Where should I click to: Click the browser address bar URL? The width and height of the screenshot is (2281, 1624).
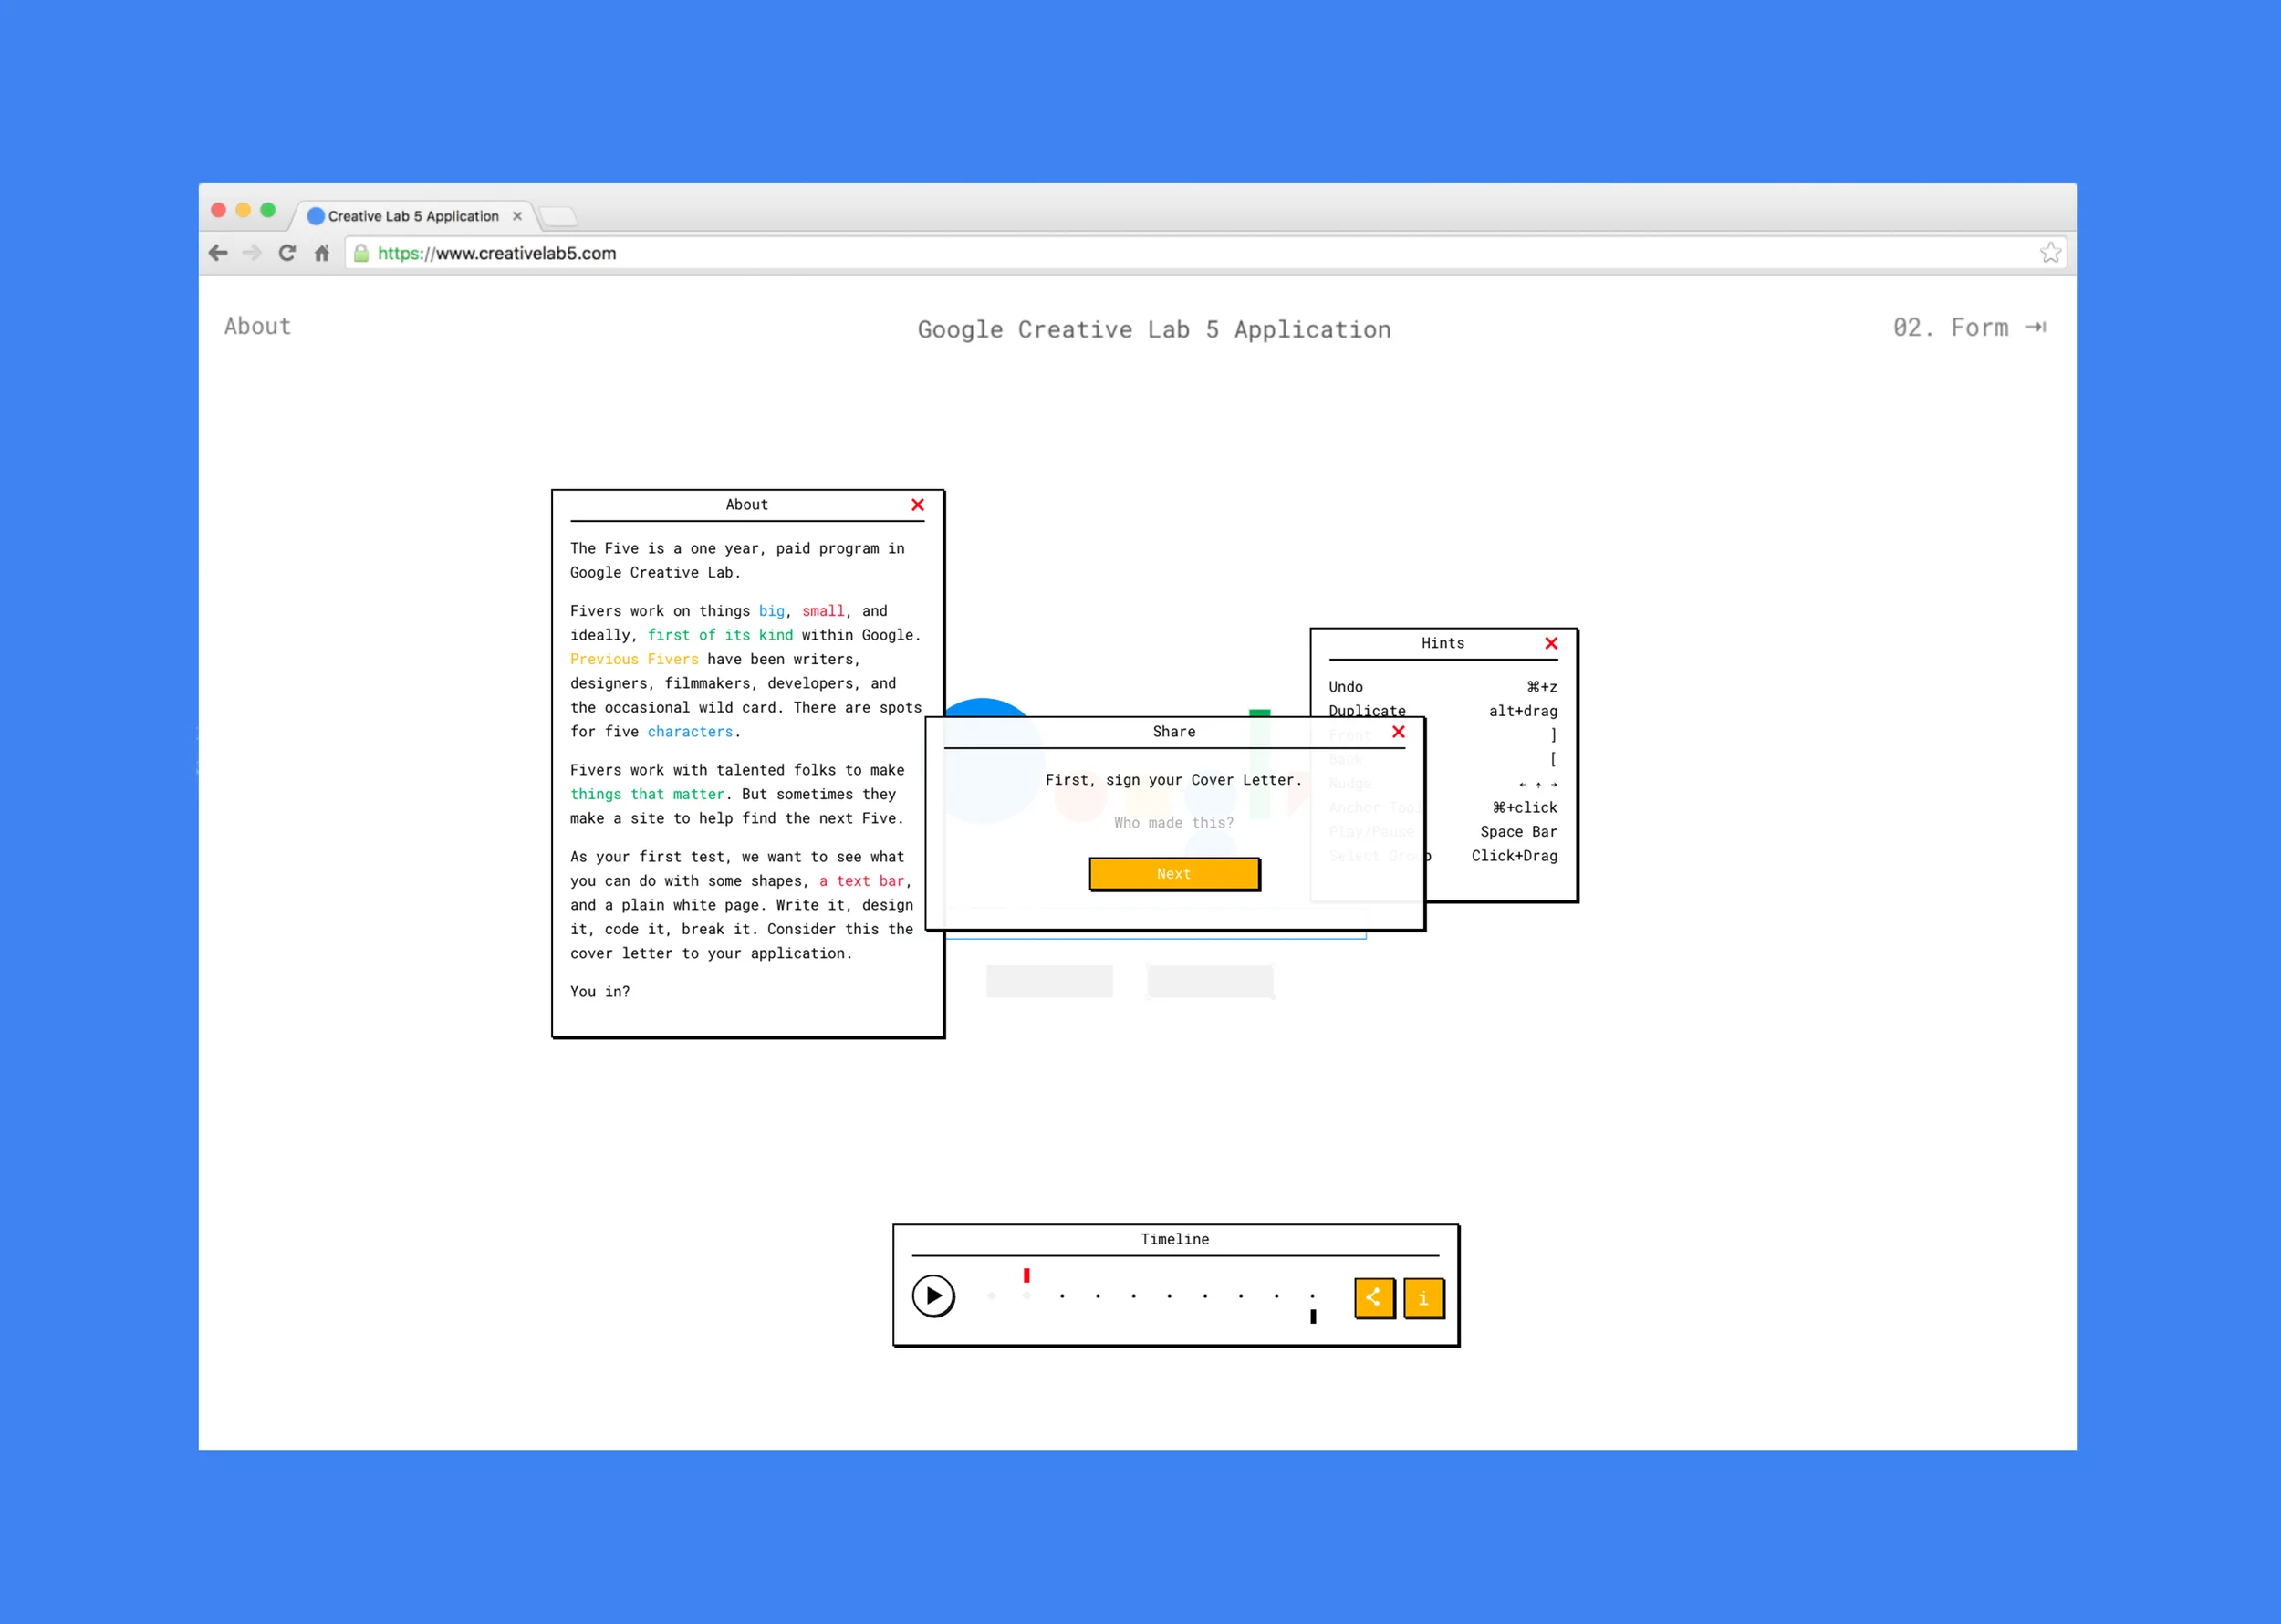pyautogui.click(x=497, y=253)
